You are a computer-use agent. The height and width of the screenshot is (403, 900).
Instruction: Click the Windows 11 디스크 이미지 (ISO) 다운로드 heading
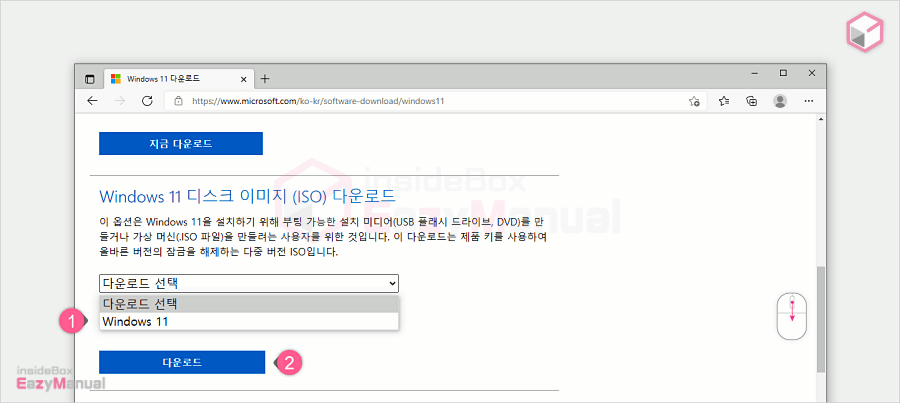point(247,196)
